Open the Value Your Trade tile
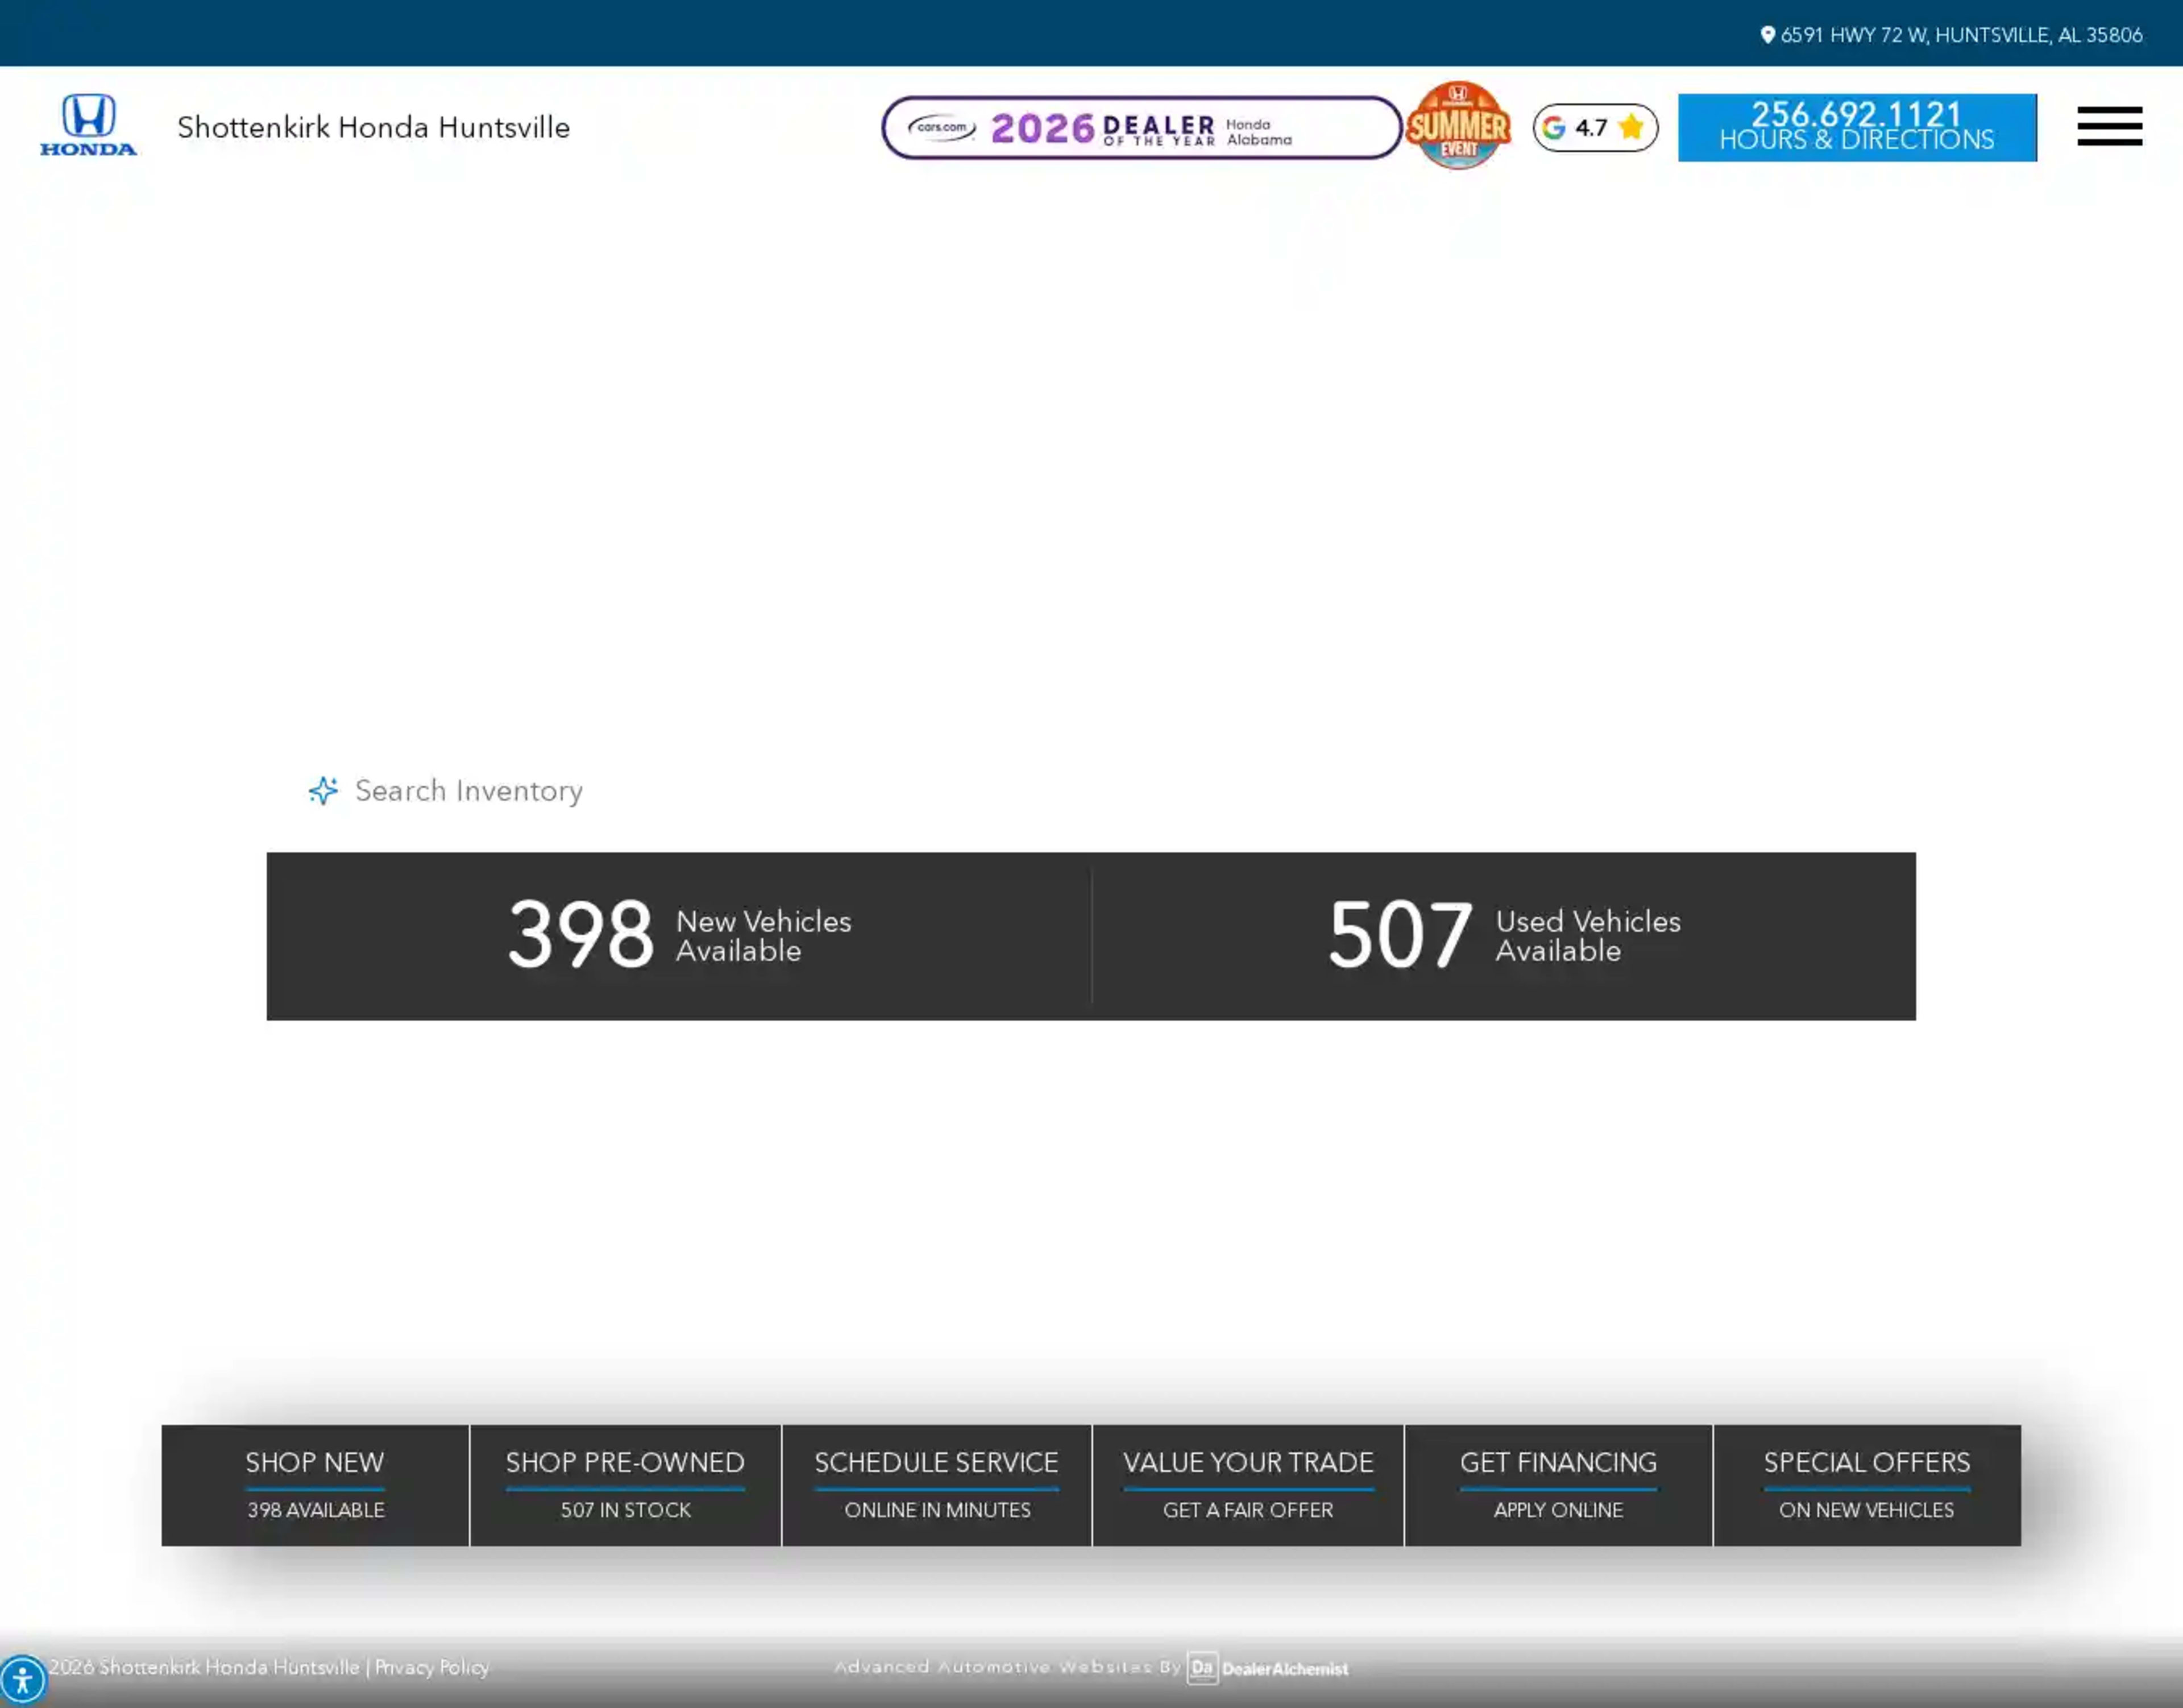The width and height of the screenshot is (2183, 1708). (1248, 1485)
